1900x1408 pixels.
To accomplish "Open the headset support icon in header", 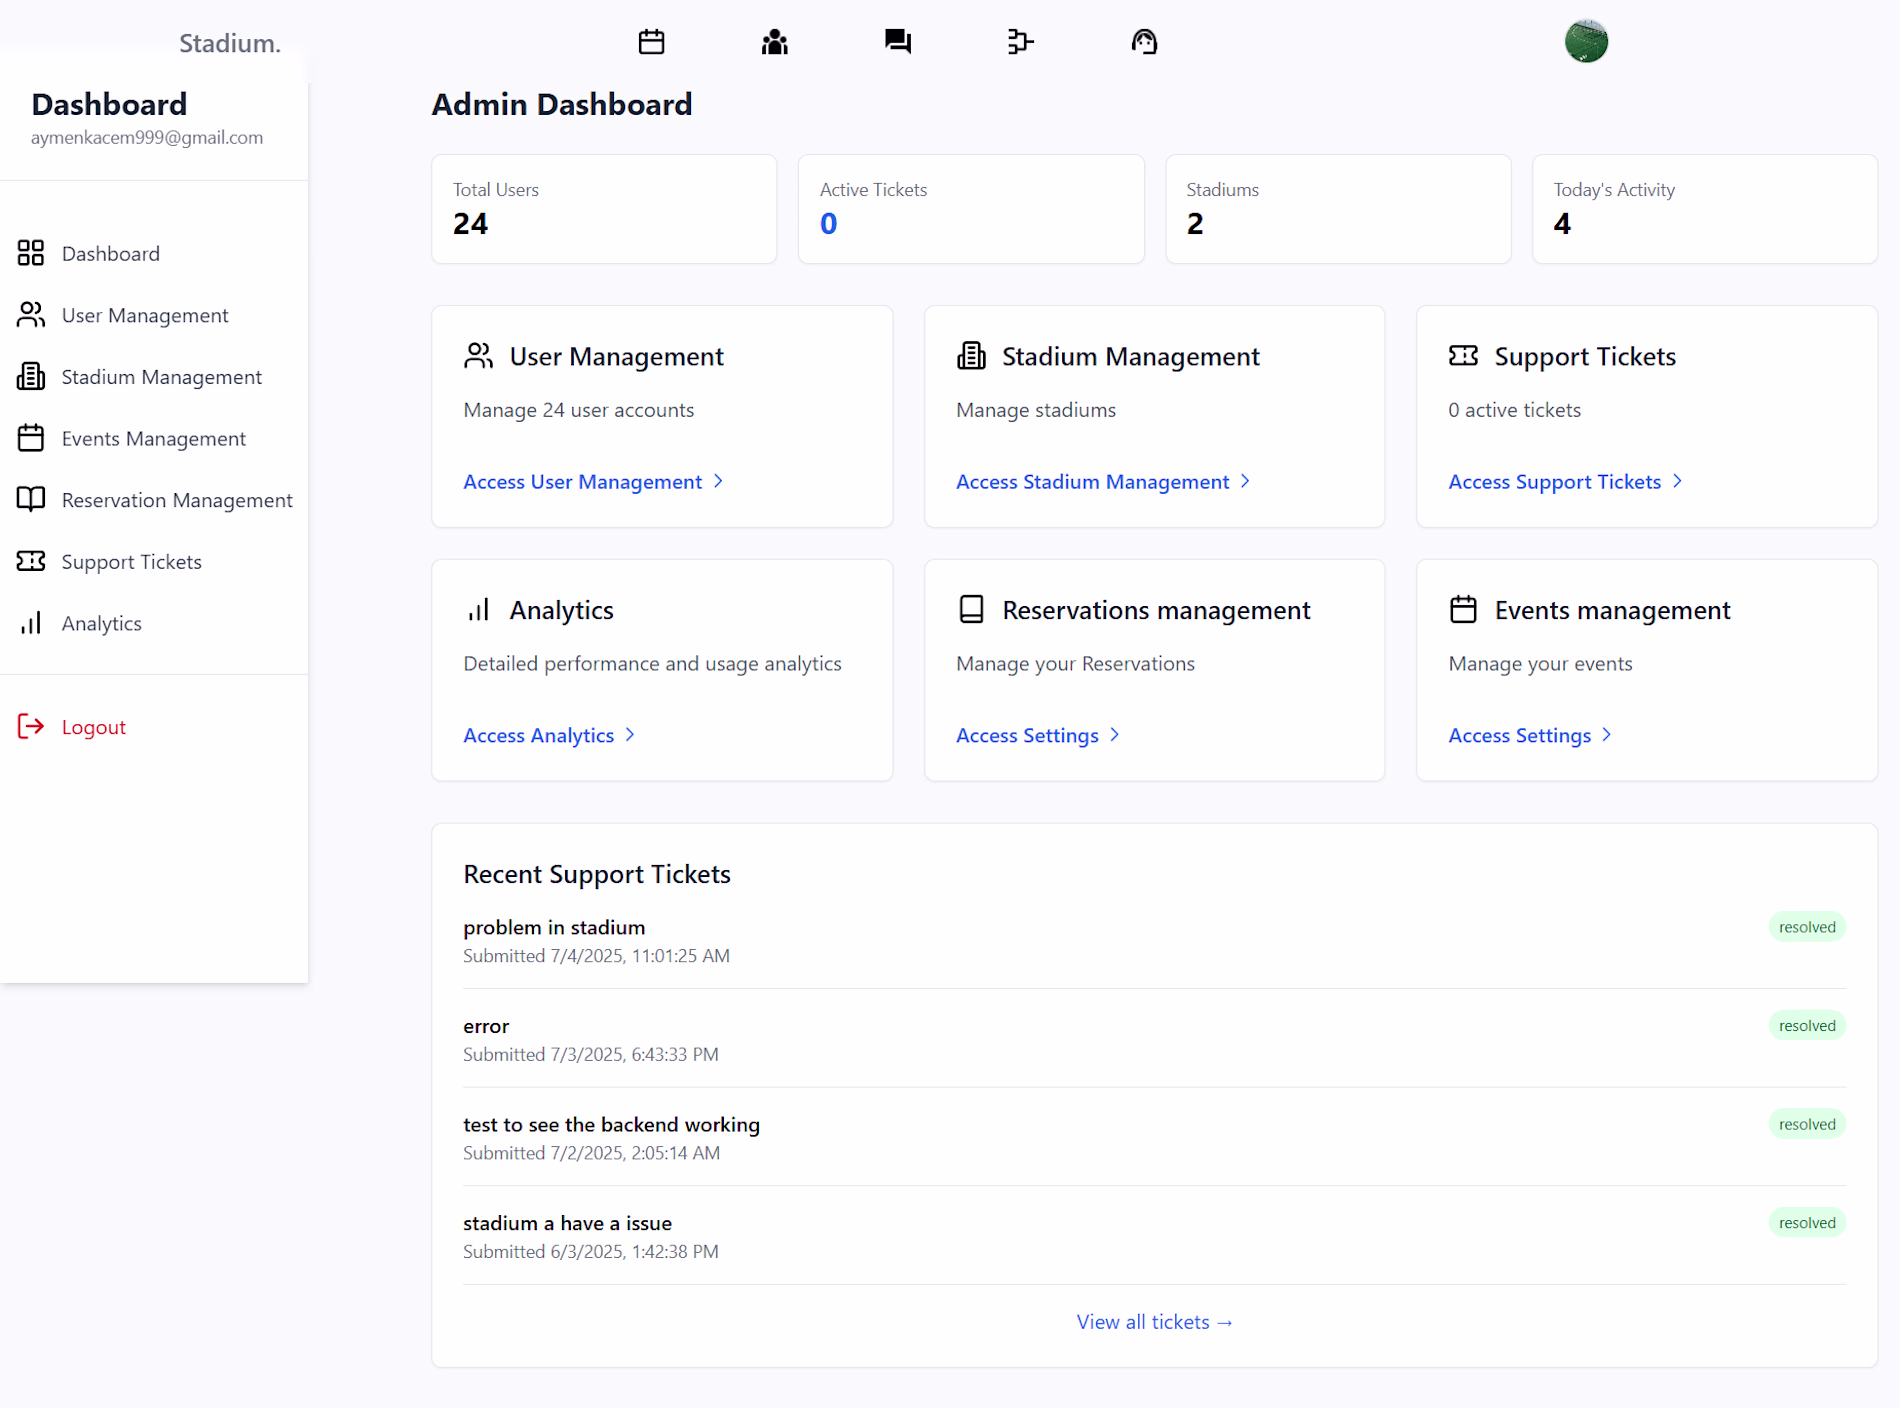I will (x=1144, y=42).
